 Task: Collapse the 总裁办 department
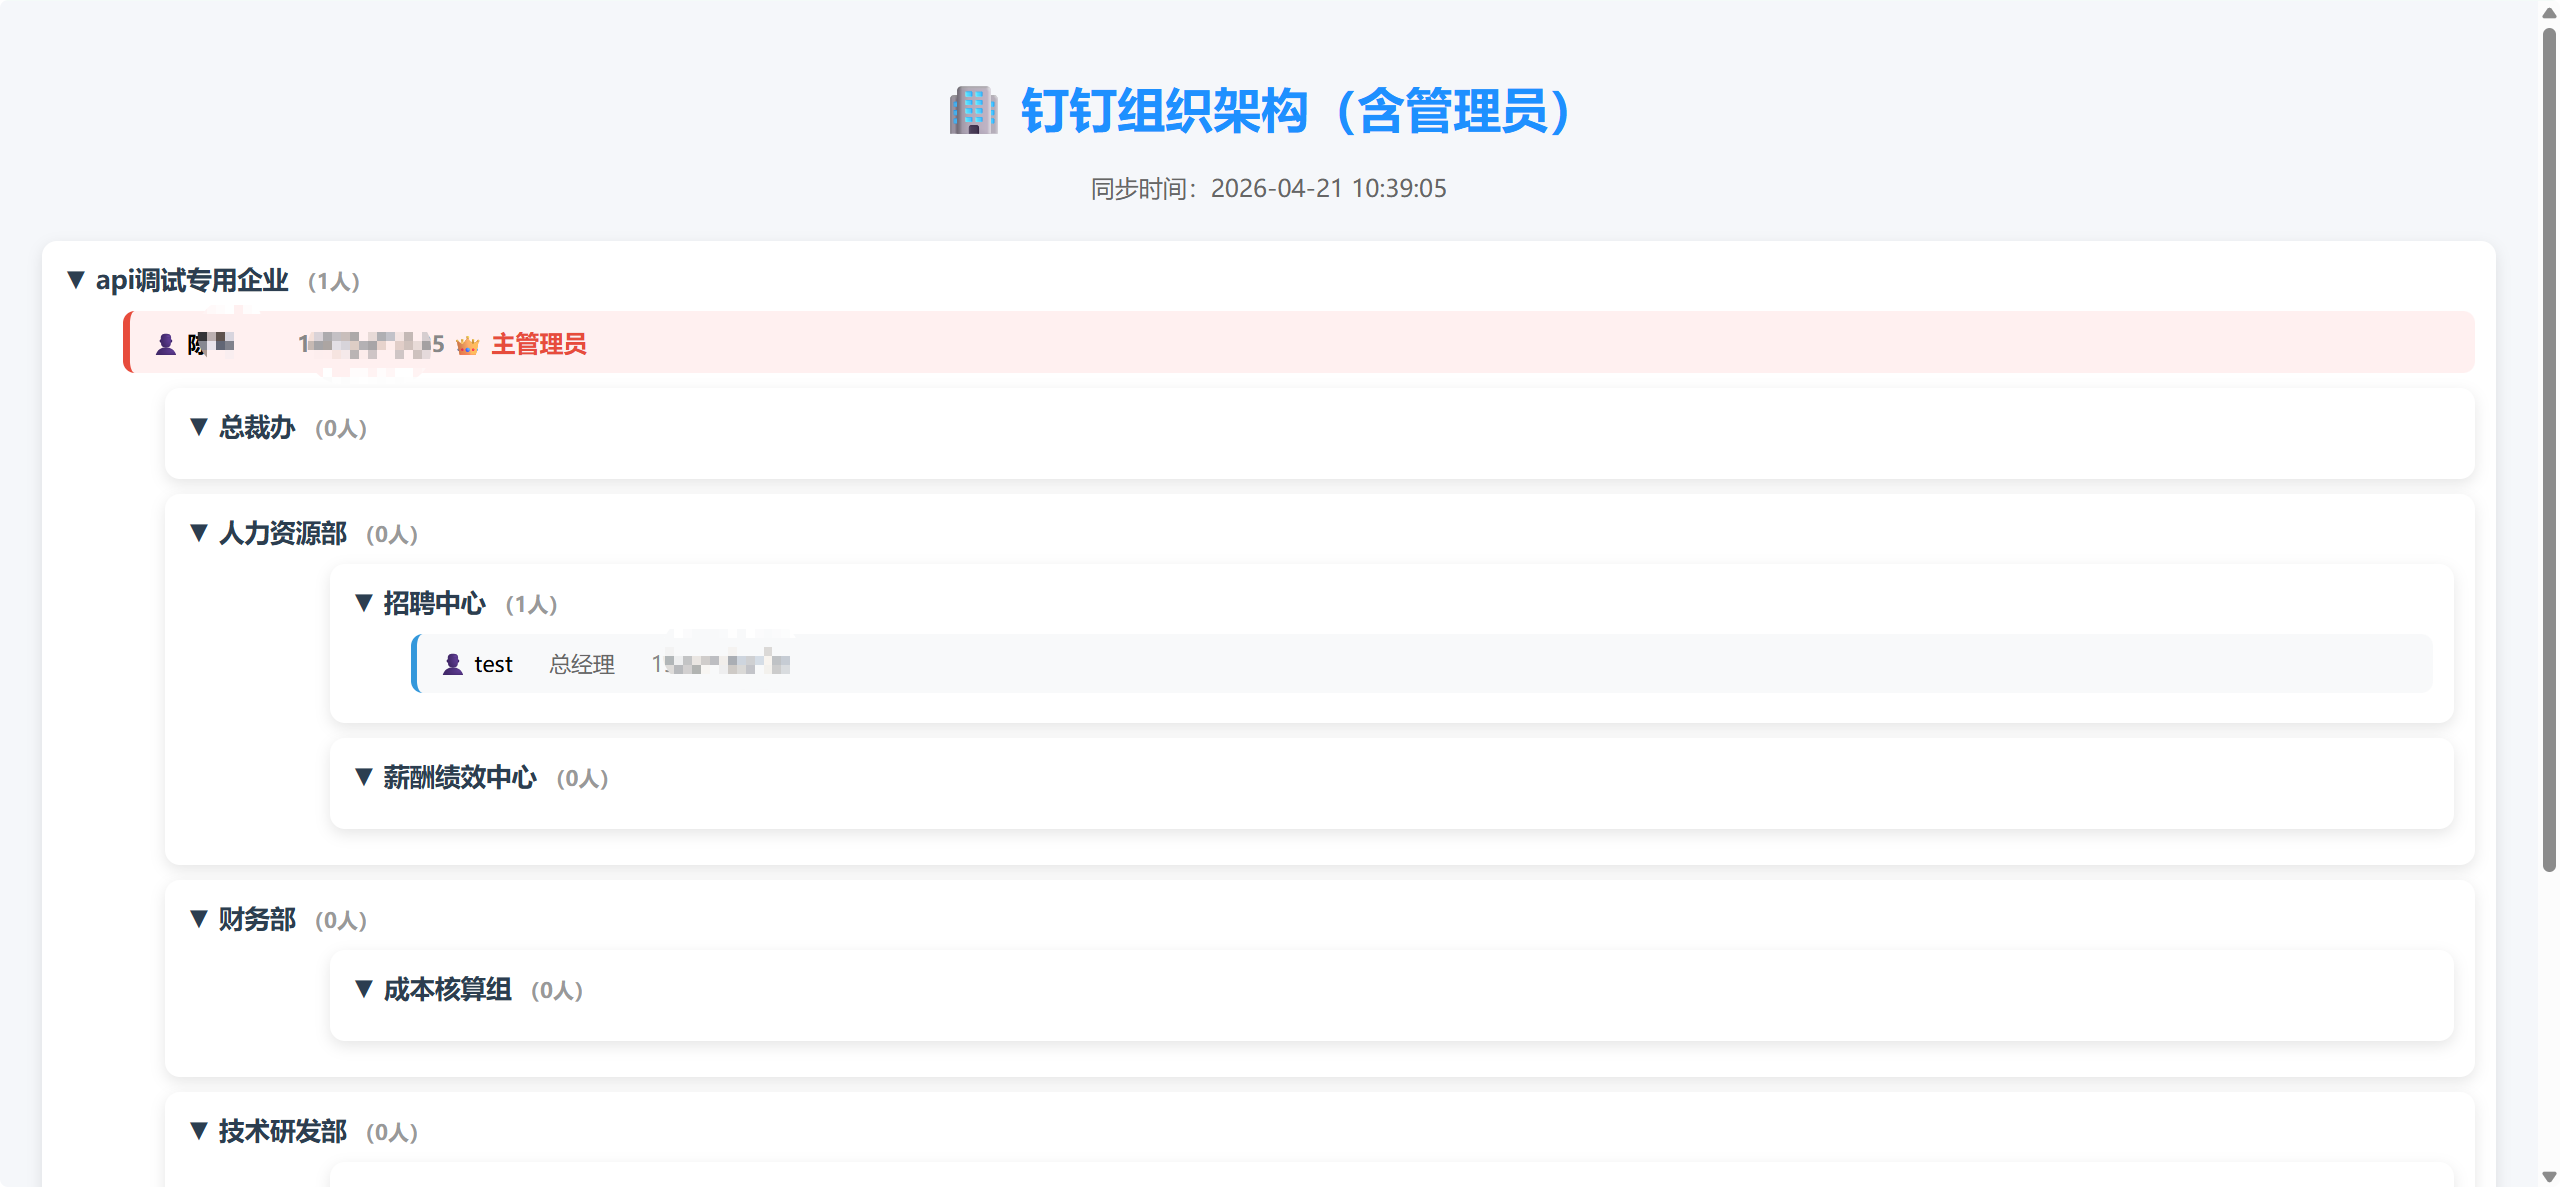coord(199,427)
